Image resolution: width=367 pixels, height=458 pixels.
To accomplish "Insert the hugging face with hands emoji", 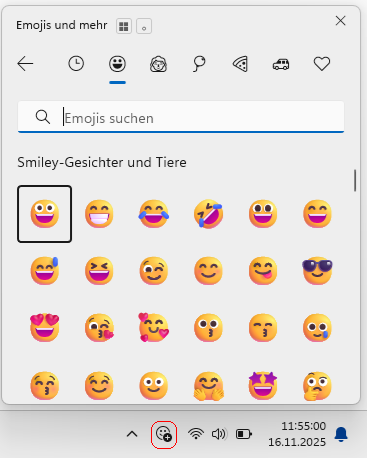I will [208, 386].
